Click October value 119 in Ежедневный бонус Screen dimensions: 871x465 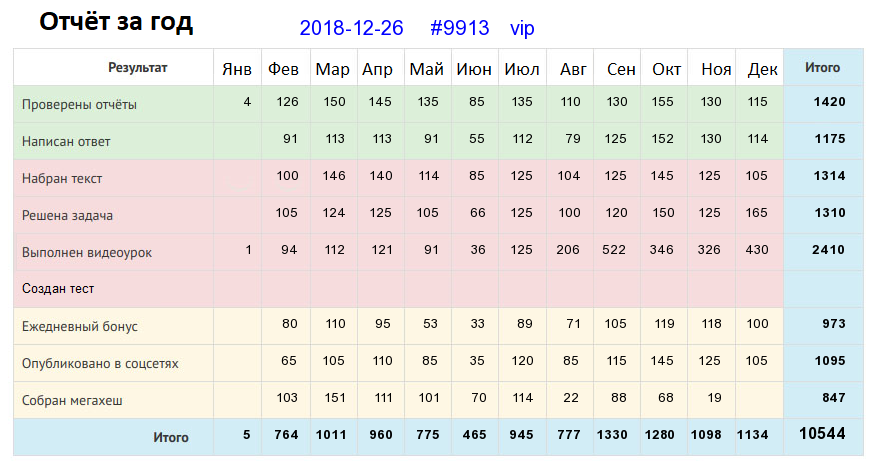click(x=664, y=324)
